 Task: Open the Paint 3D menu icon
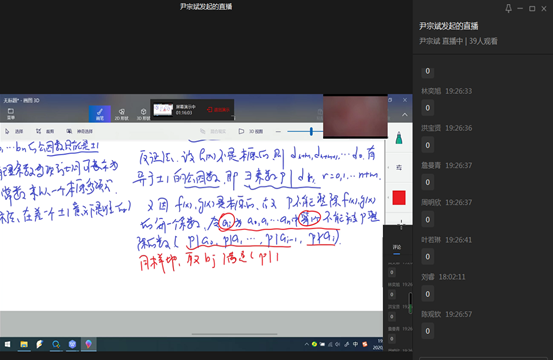pyautogui.click(x=11, y=114)
